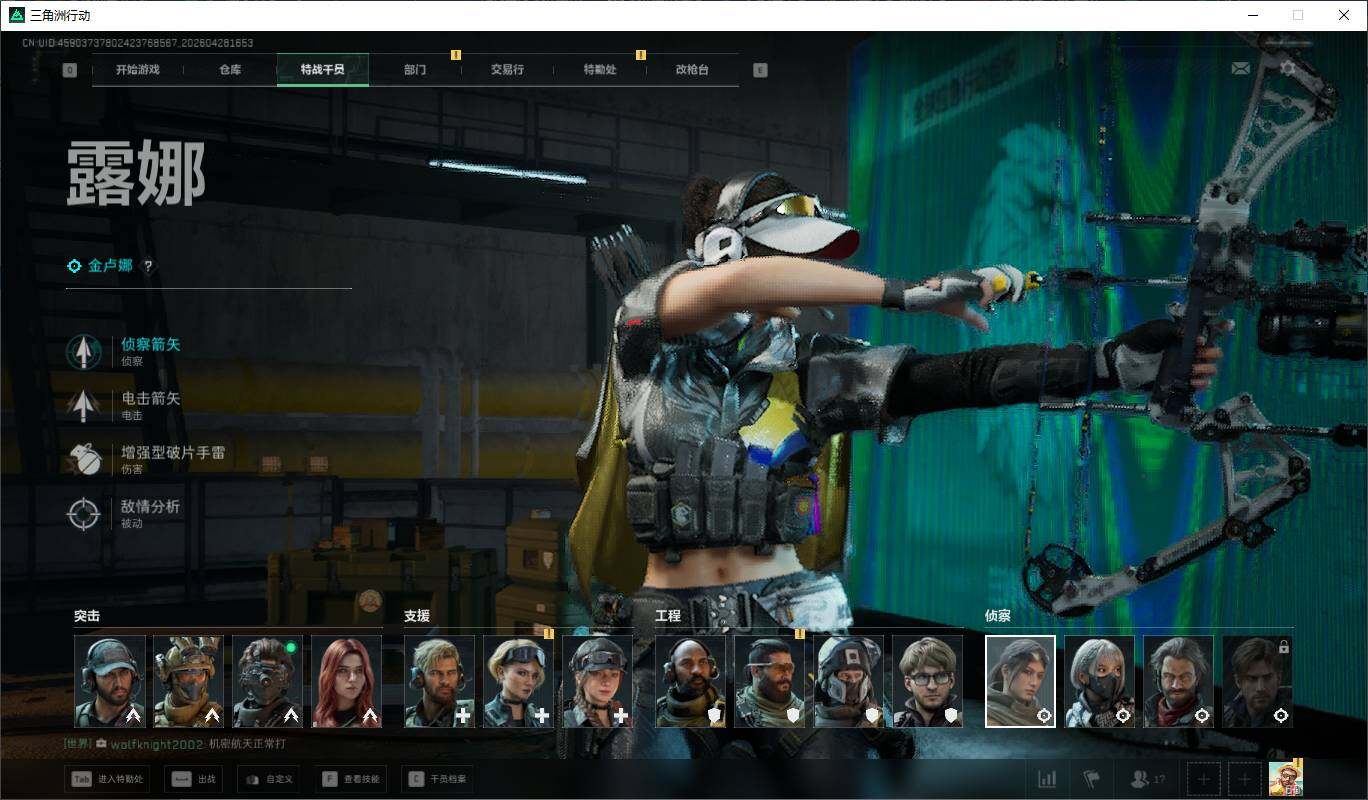Screen dimensions: 1368x800
Task: Select the 侦察箭矢 skill arrow icon
Action: point(84,351)
